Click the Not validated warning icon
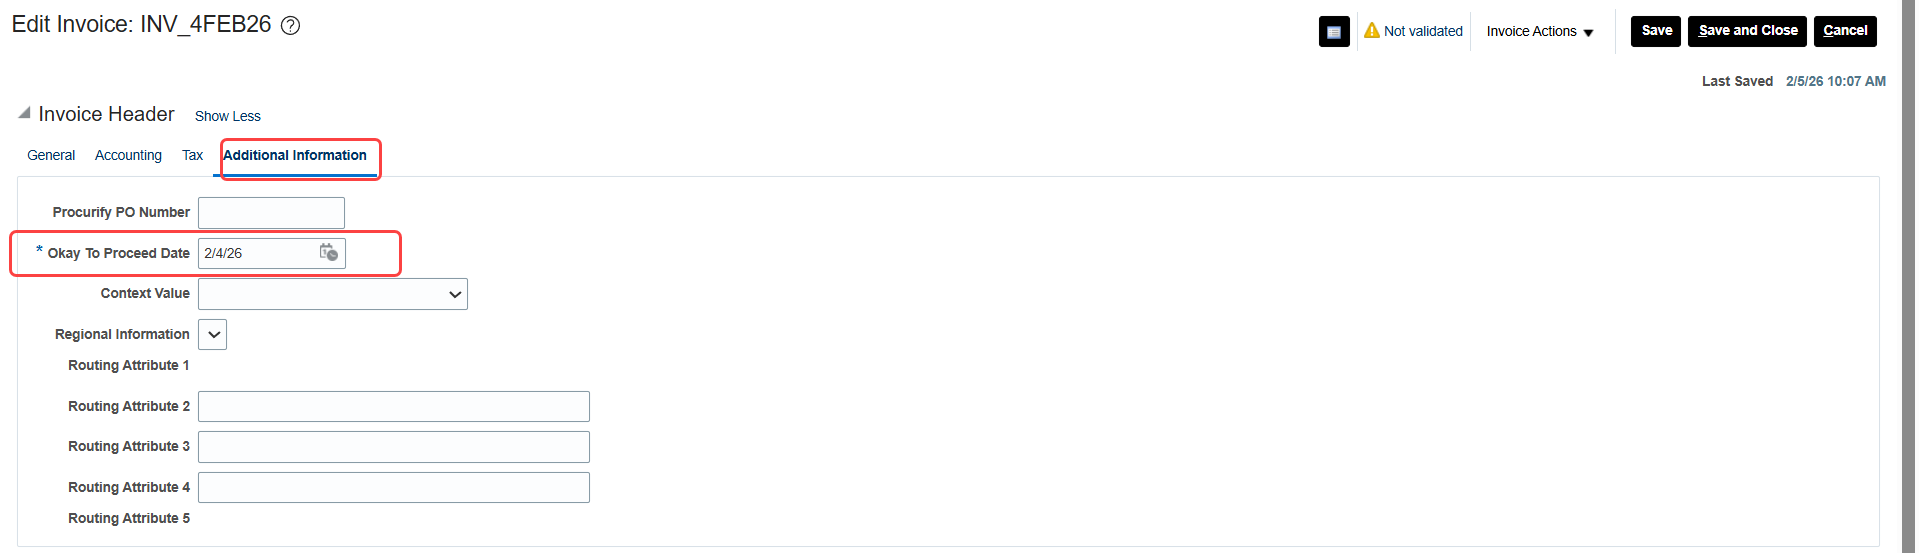Viewport: 1919px width, 553px height. [x=1372, y=31]
